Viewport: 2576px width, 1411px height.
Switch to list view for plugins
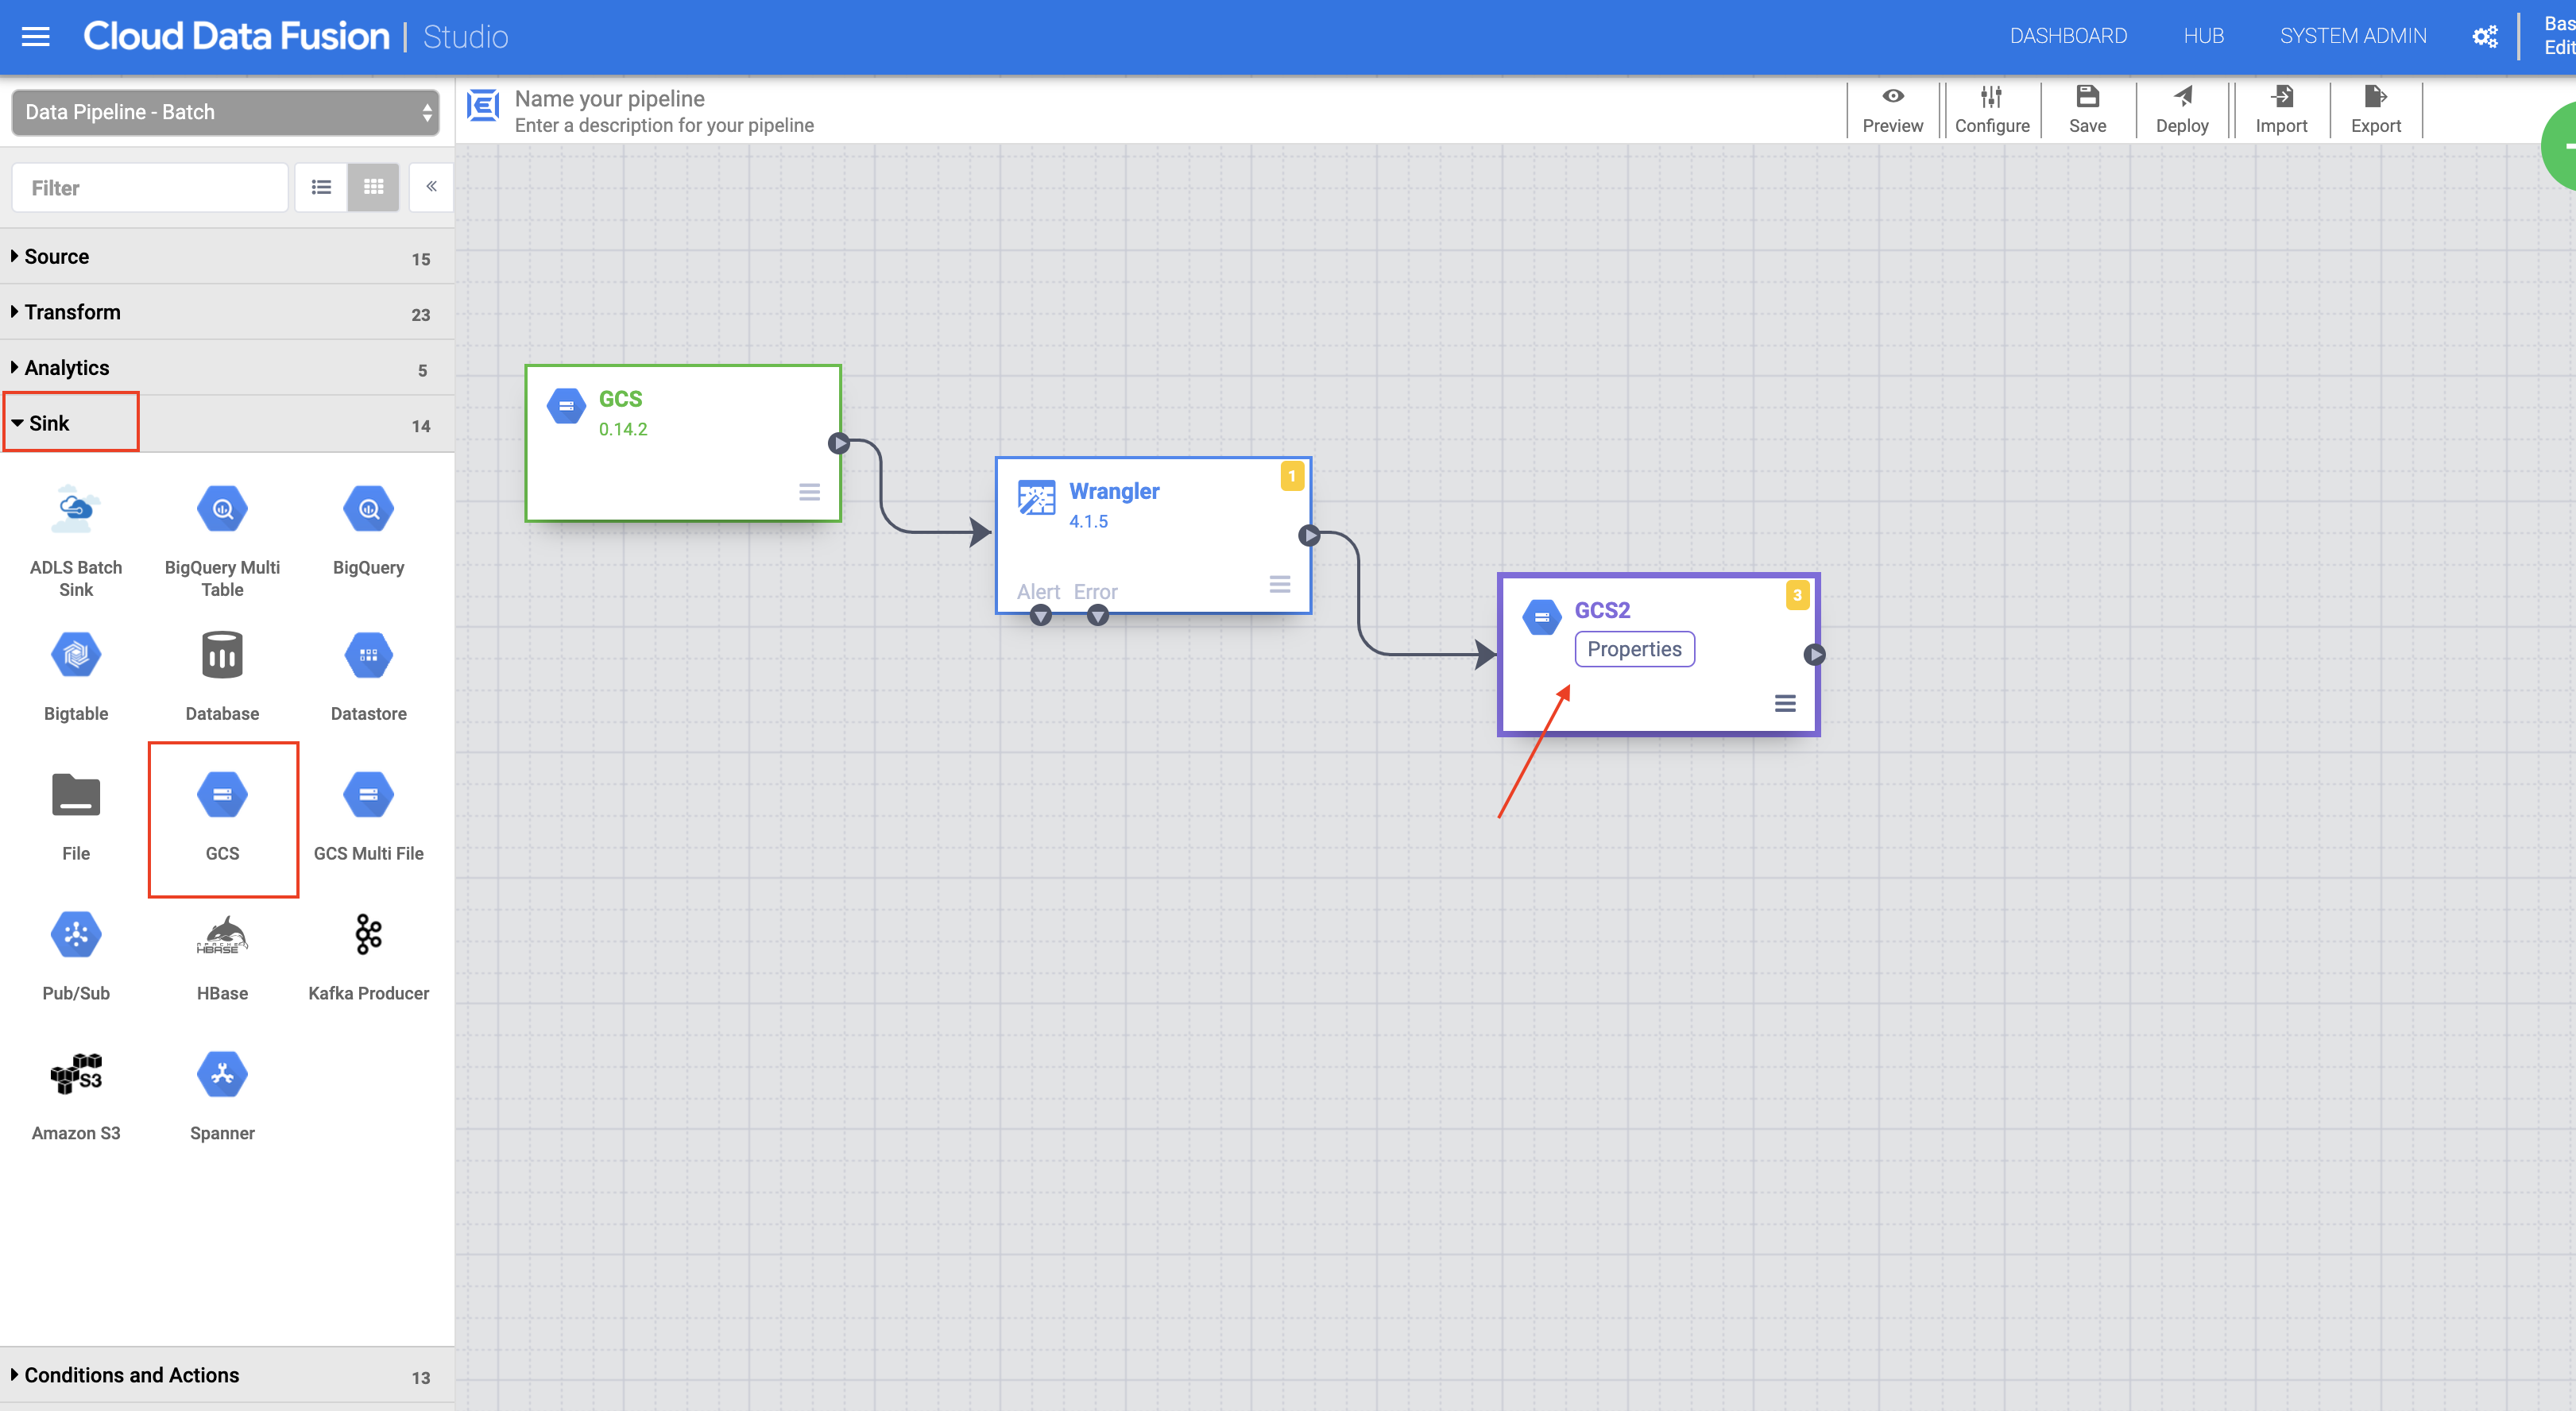(321, 187)
